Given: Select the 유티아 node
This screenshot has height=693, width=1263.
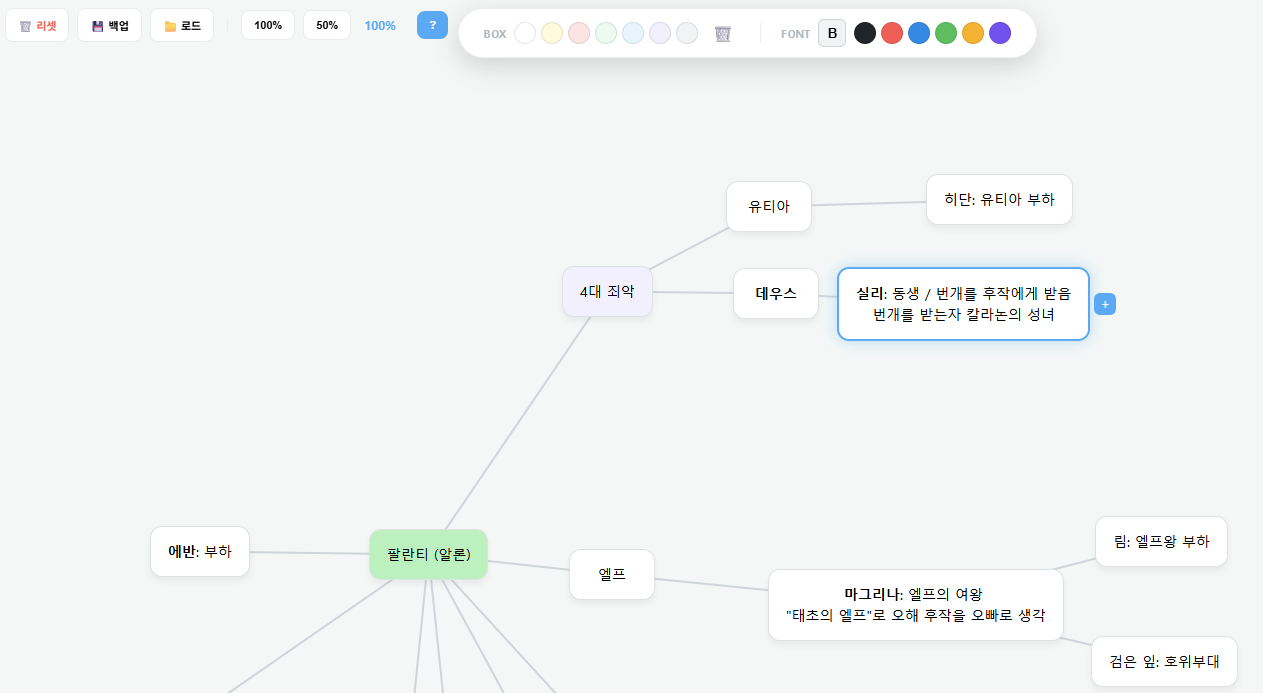Looking at the screenshot, I should (x=768, y=206).
